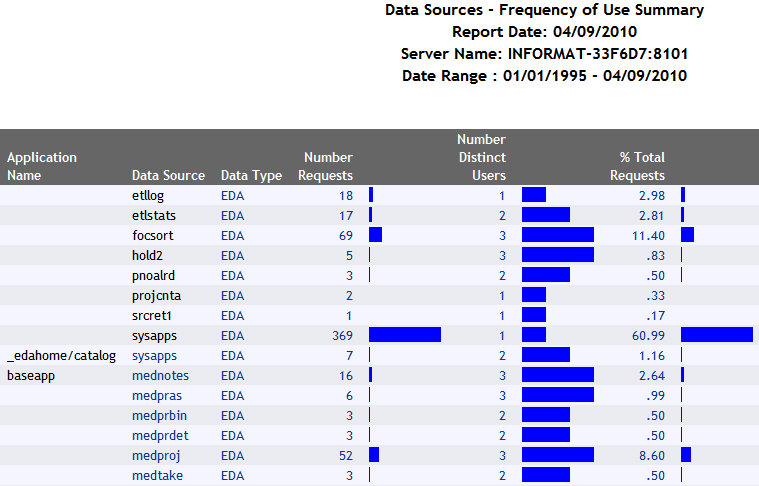Image resolution: width=759 pixels, height=486 pixels.
Task: Click the EDA data type in etllog row
Action: click(x=232, y=196)
